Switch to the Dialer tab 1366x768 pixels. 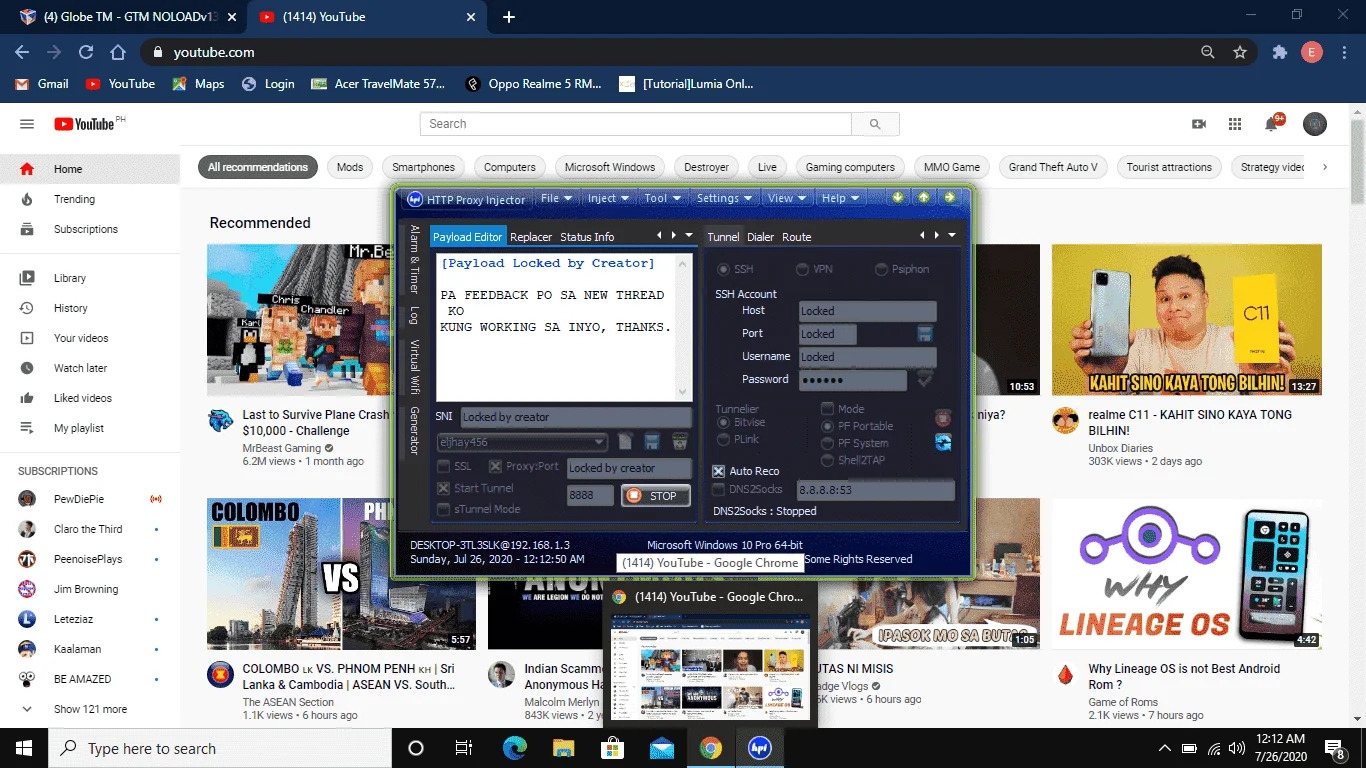click(761, 237)
